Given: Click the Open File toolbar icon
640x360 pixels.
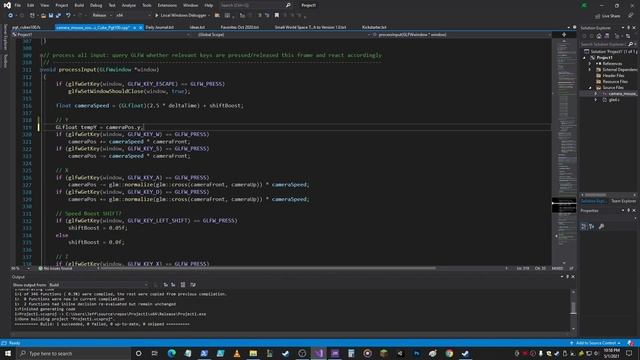Looking at the screenshot, I should [x=43, y=16].
